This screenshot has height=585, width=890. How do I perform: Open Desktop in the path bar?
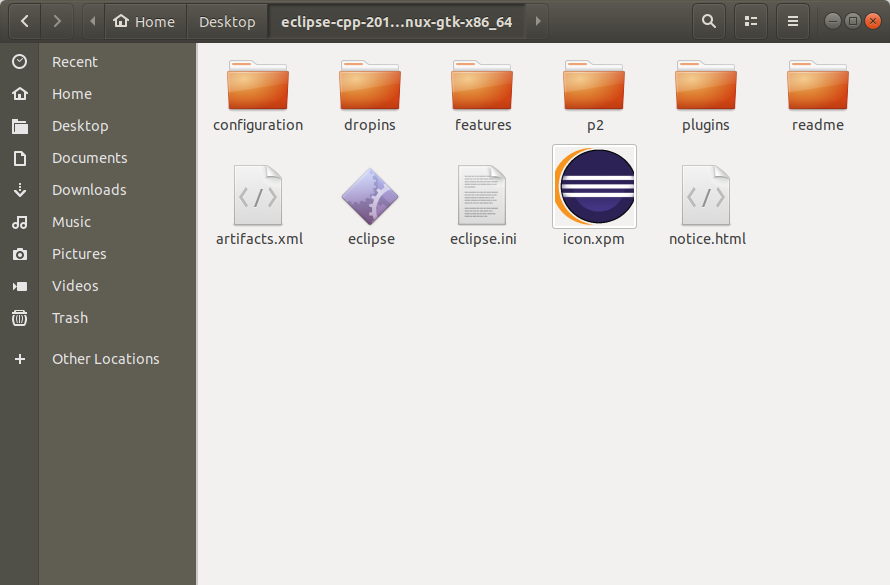coord(227,22)
